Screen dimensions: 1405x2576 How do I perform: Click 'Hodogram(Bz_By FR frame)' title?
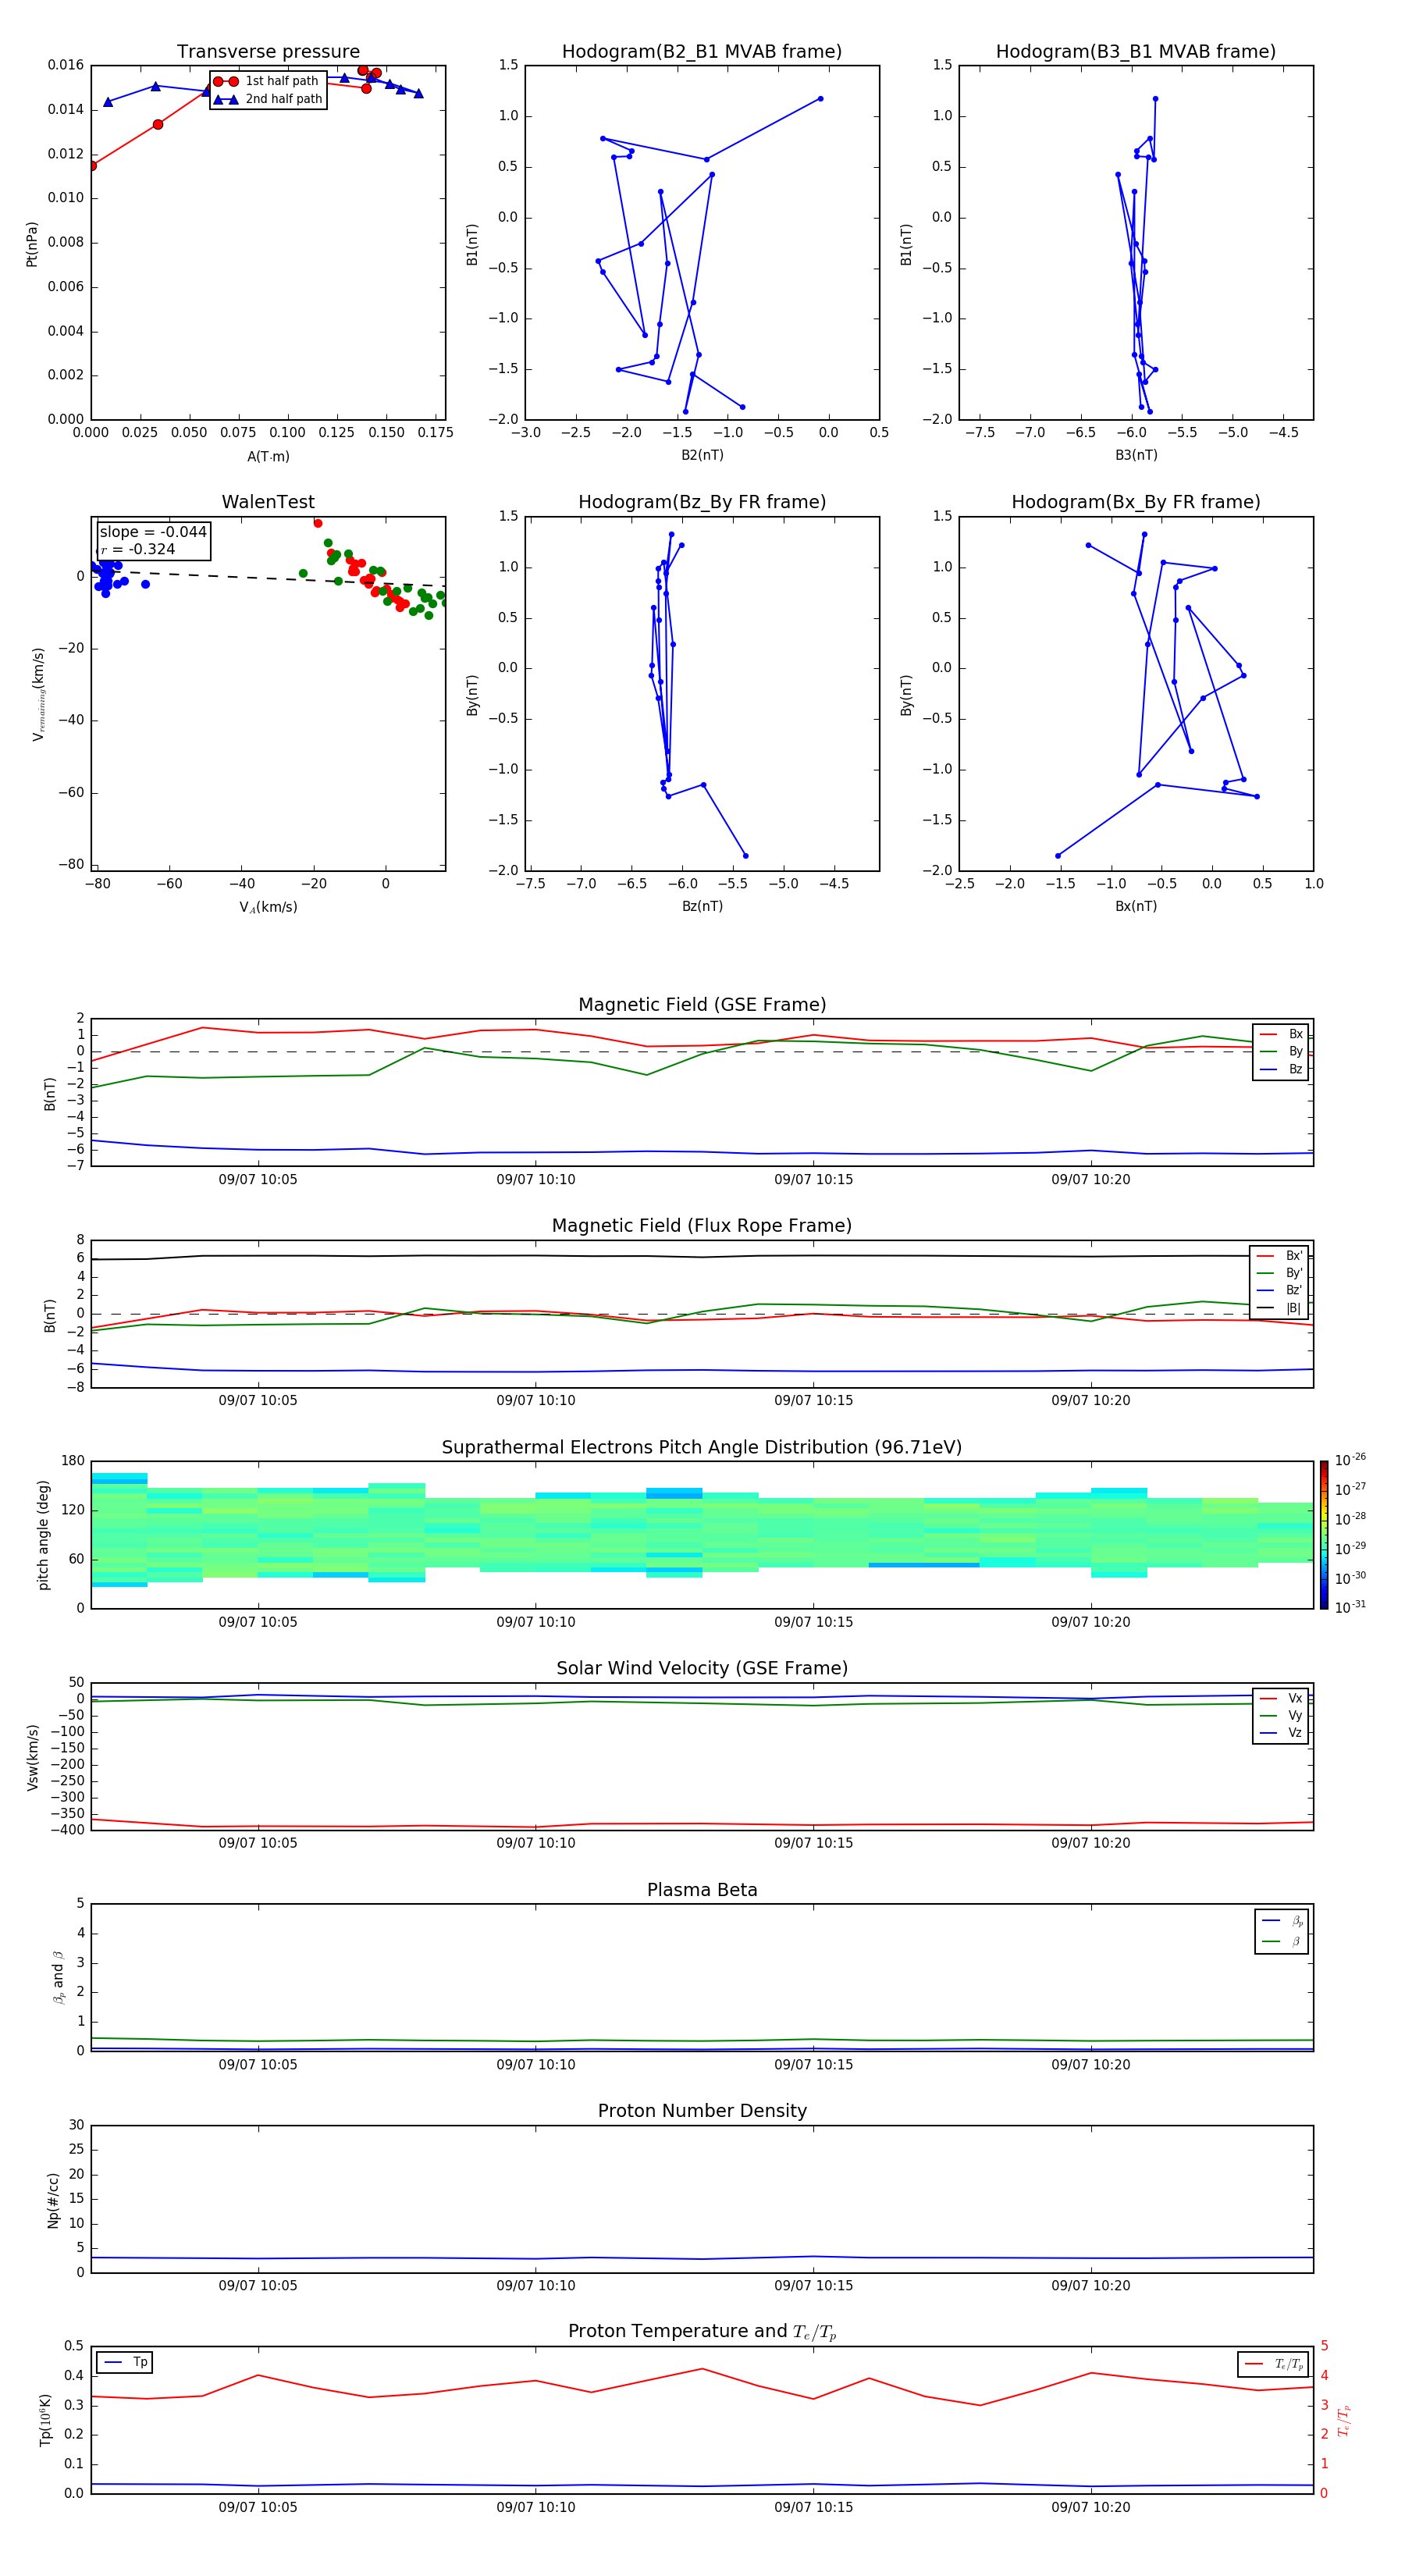702,502
